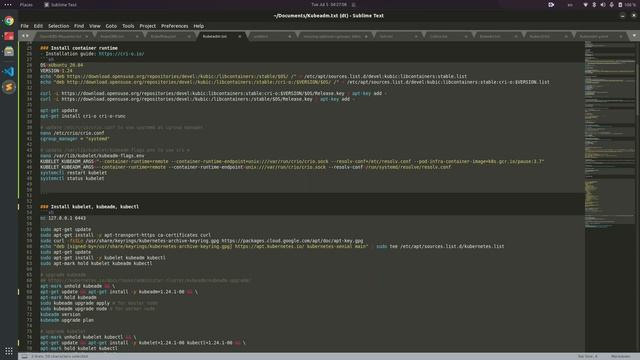Open the Edit menu
The image size is (640, 360).
tap(38, 26)
